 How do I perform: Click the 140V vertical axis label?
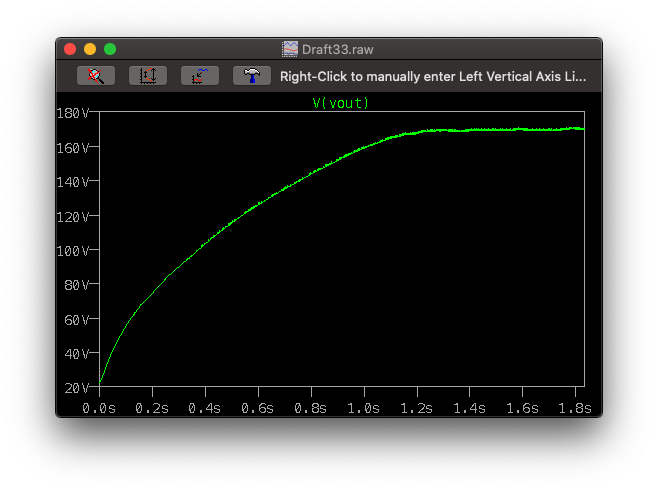(73, 182)
